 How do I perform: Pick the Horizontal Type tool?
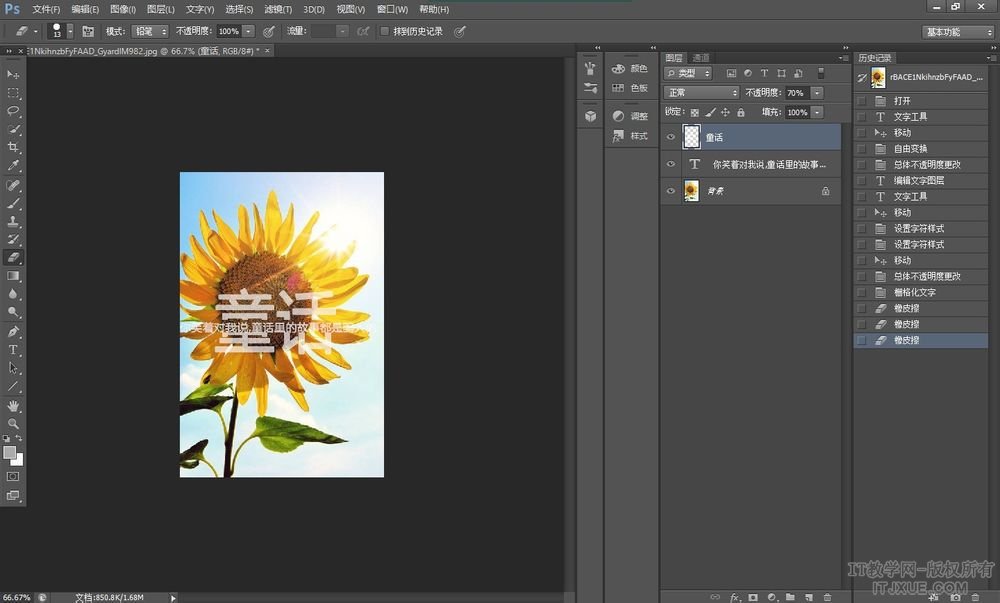[x=14, y=350]
